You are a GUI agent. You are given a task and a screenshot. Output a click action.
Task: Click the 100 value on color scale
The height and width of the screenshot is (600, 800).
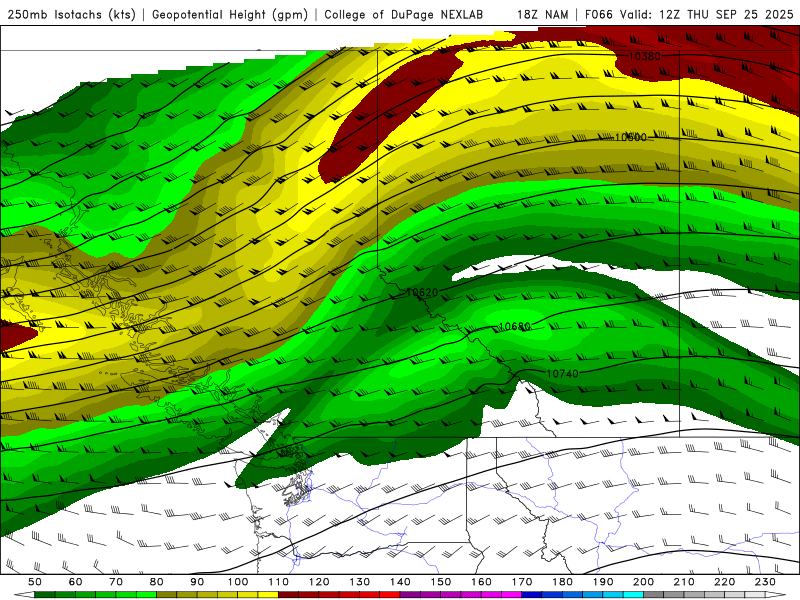[x=238, y=582]
